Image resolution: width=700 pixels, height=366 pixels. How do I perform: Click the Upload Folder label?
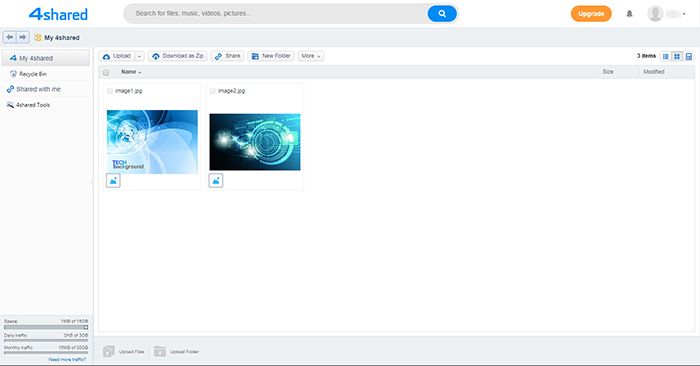pos(184,352)
